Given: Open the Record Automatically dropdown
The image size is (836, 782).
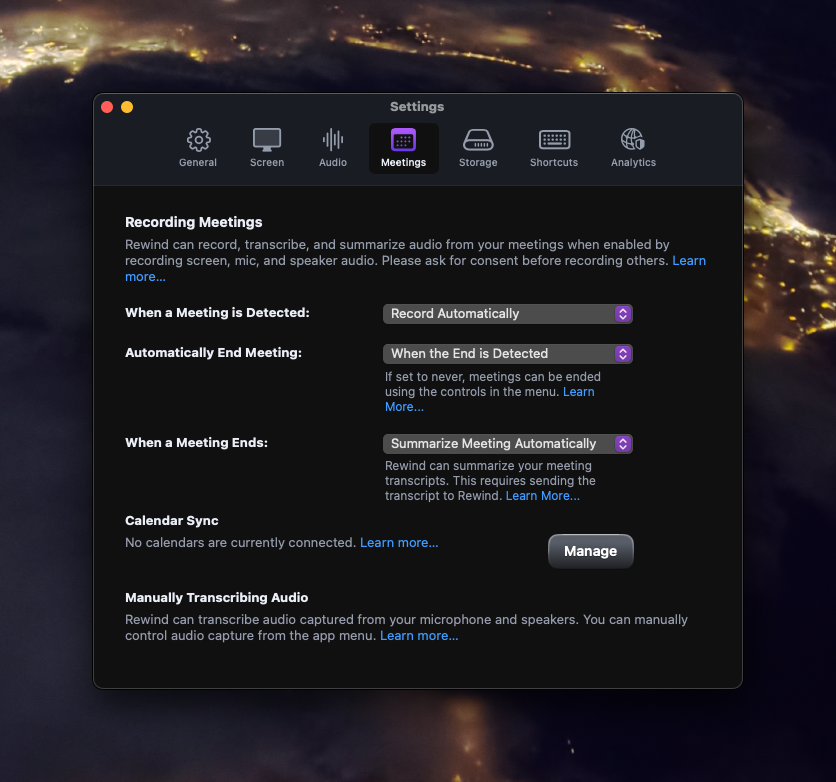Looking at the screenshot, I should click(508, 314).
